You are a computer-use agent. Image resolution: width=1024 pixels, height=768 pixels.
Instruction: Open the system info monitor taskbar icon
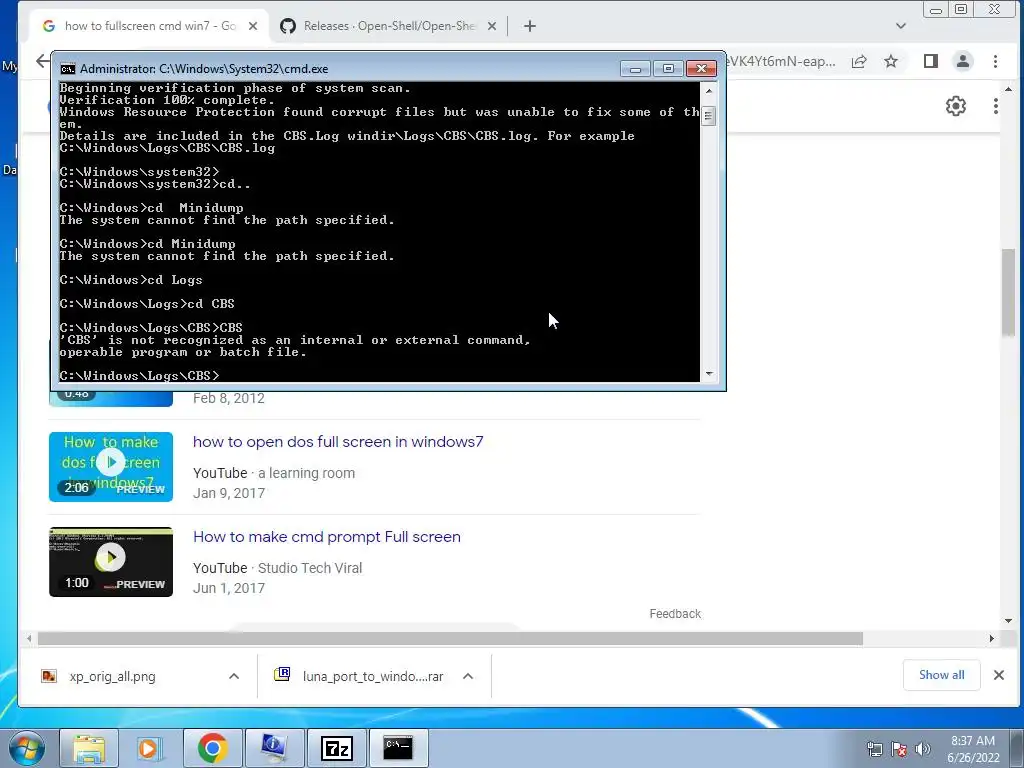click(274, 748)
